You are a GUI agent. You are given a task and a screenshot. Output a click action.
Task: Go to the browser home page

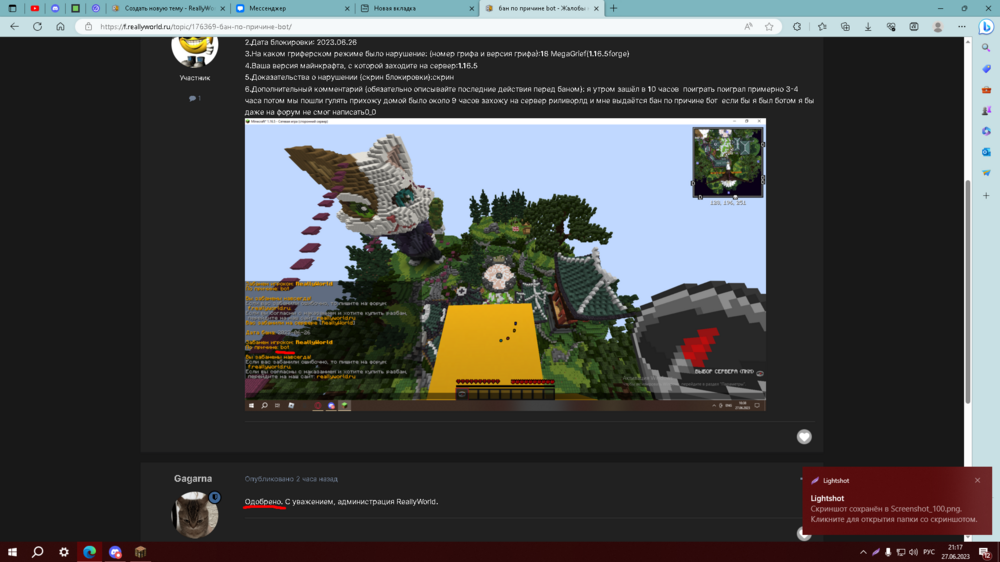[x=61, y=27]
